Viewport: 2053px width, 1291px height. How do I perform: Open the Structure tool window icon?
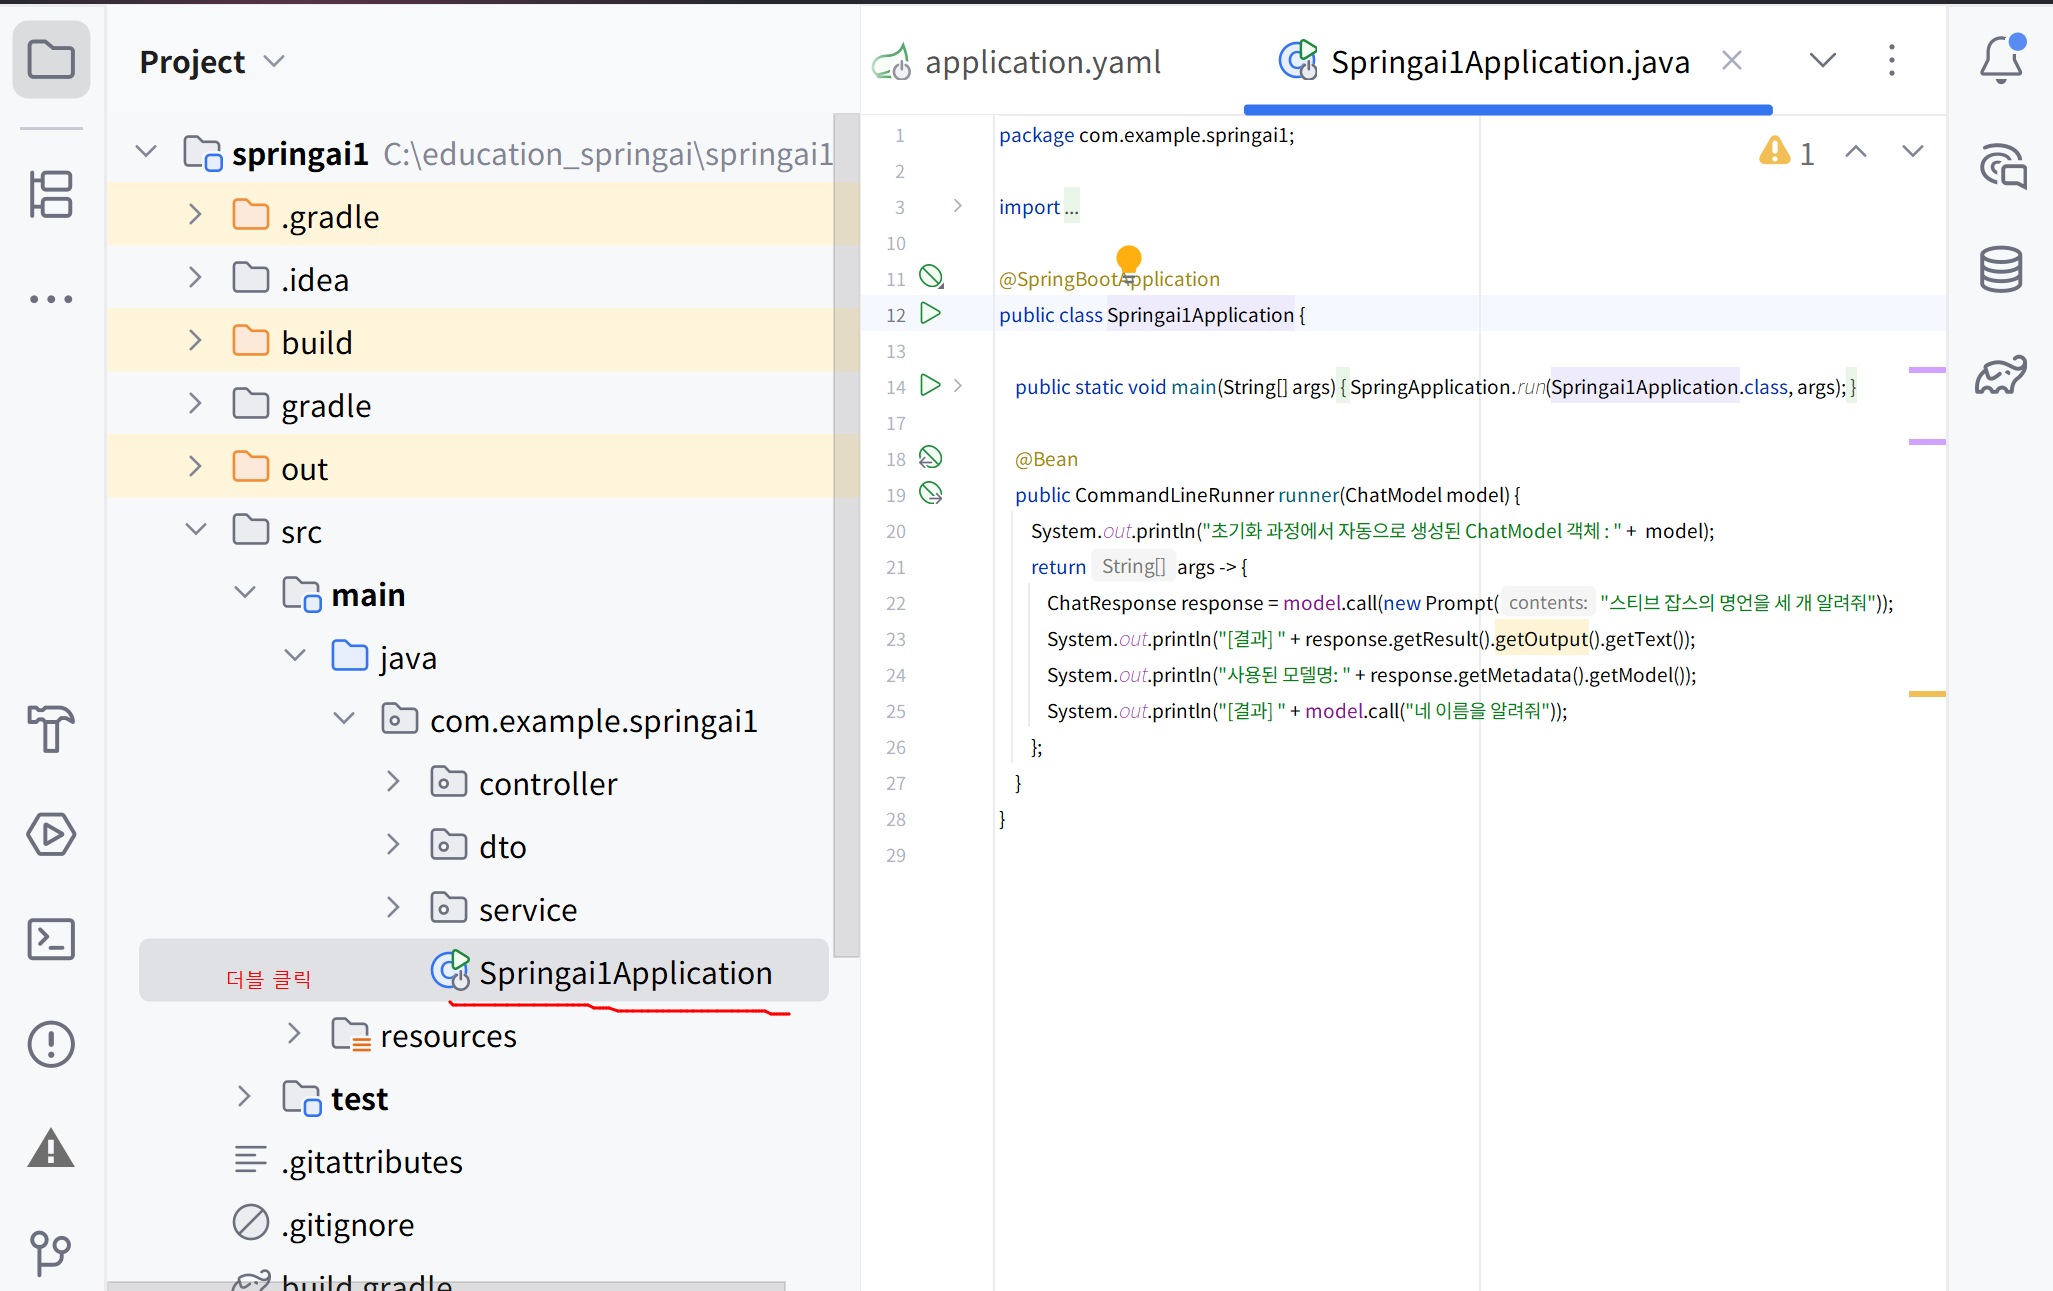[x=51, y=194]
